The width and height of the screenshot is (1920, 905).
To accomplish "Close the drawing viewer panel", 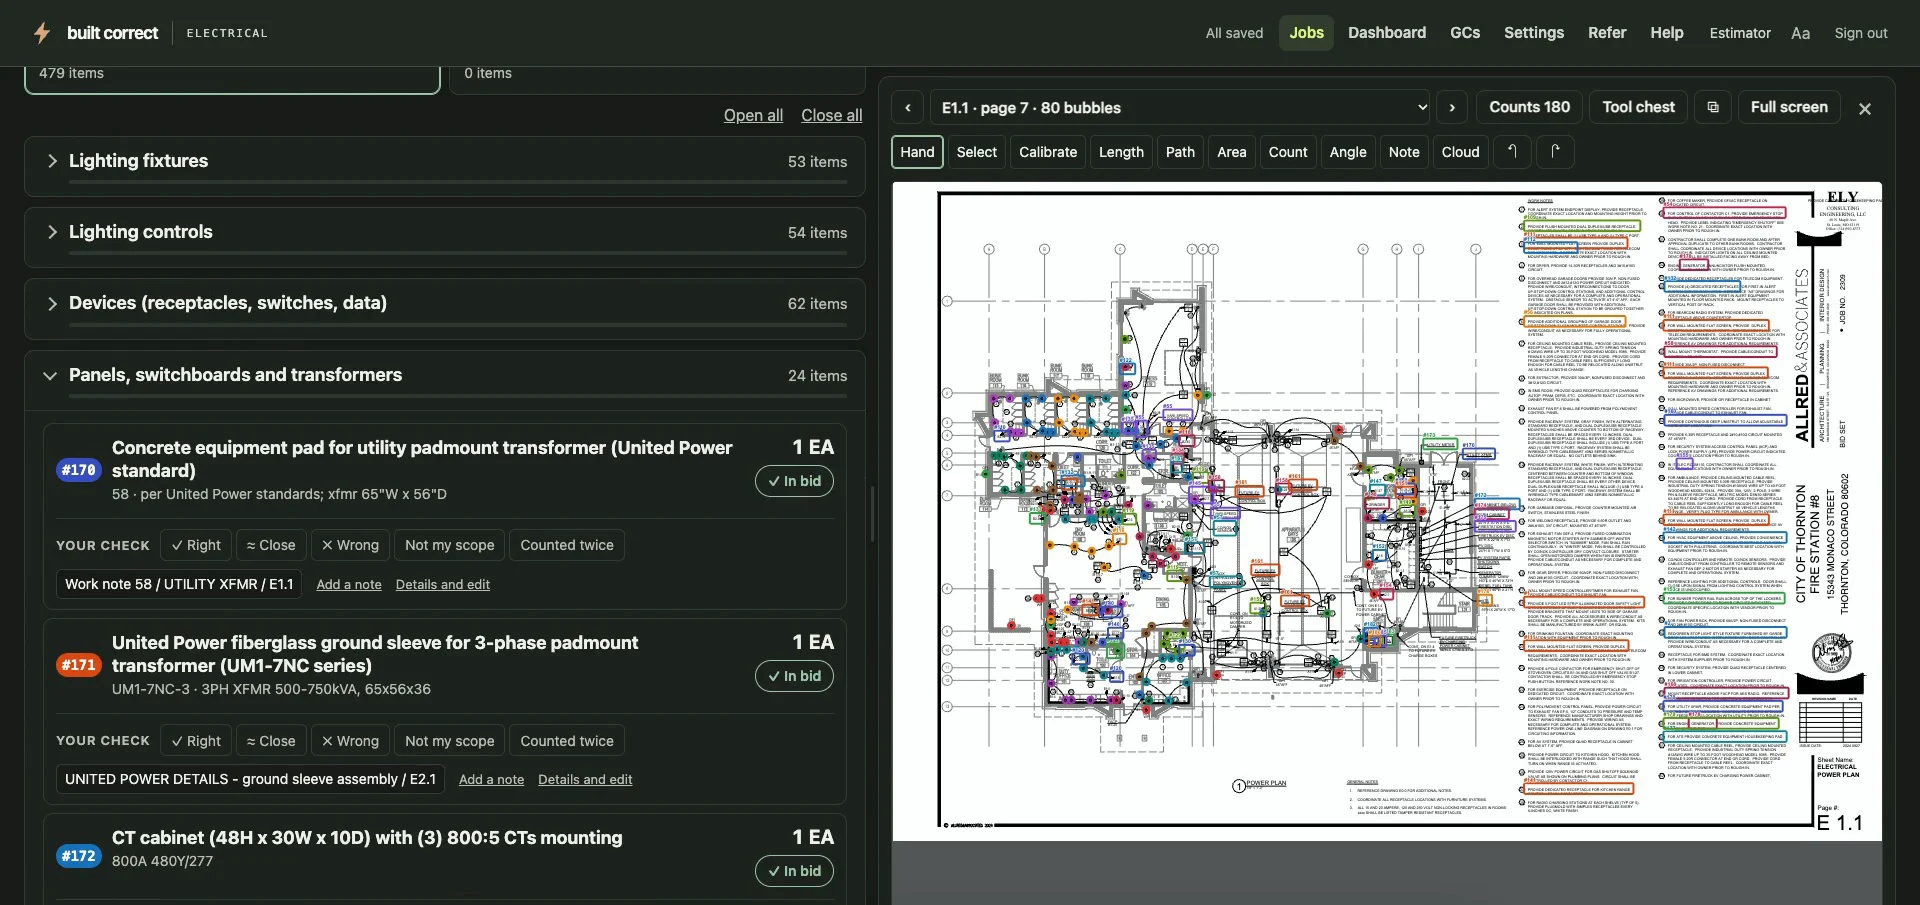I will coord(1865,109).
